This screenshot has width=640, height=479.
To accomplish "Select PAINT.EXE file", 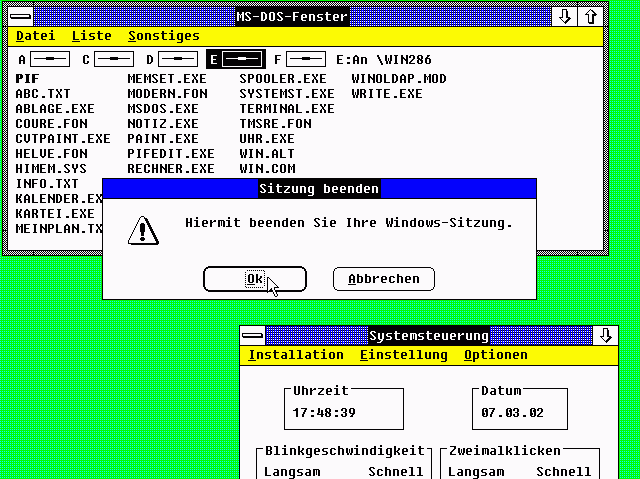I will pos(163,139).
